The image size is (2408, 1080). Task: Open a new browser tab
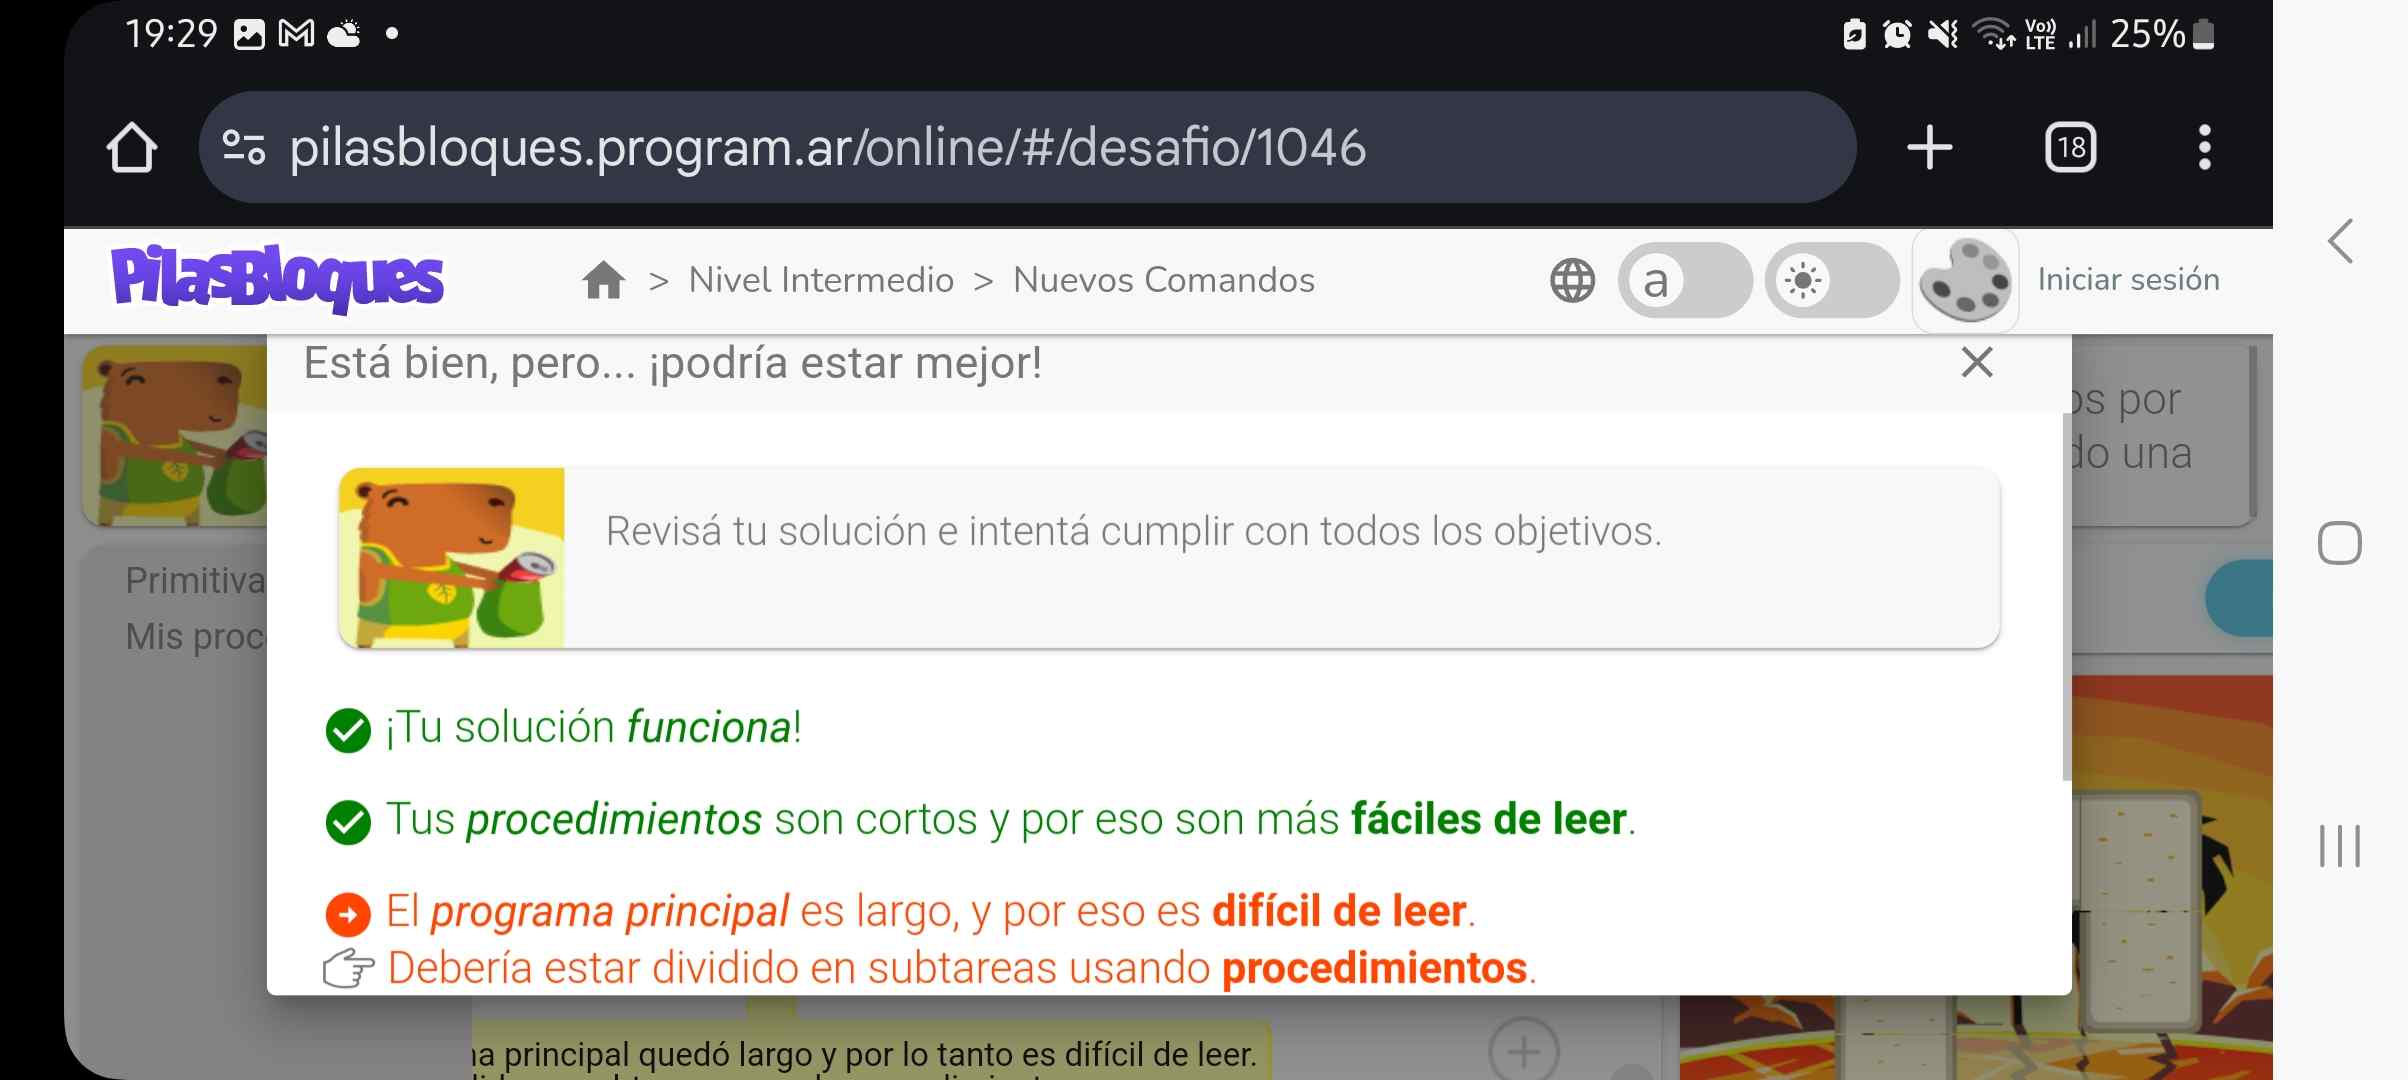pos(1929,148)
